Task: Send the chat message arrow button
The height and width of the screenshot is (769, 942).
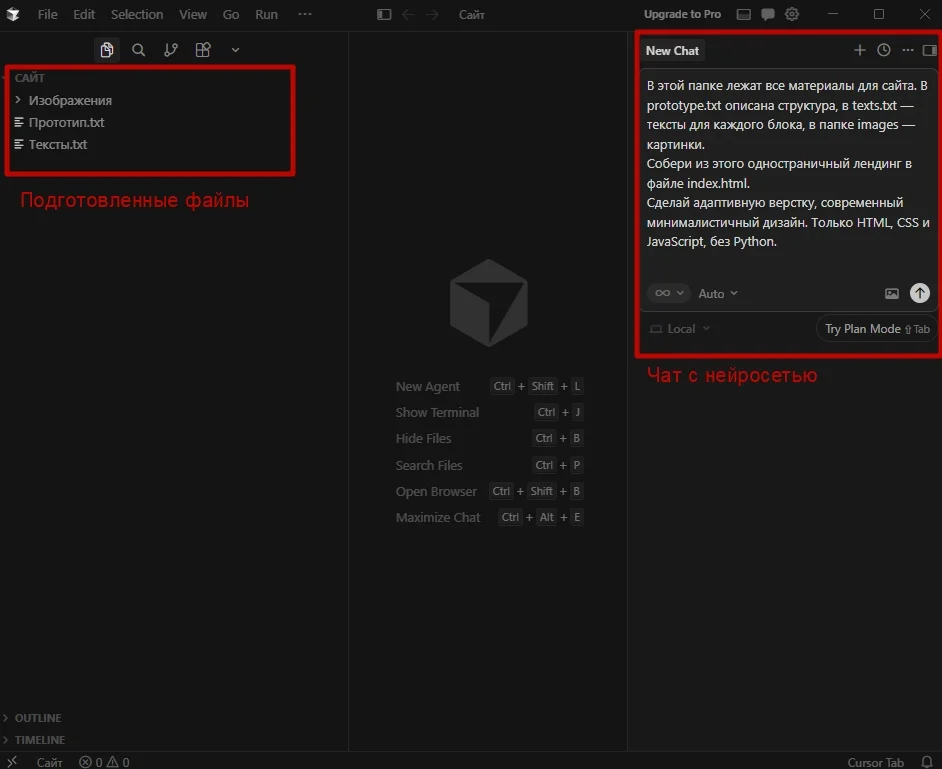Action: click(x=919, y=293)
